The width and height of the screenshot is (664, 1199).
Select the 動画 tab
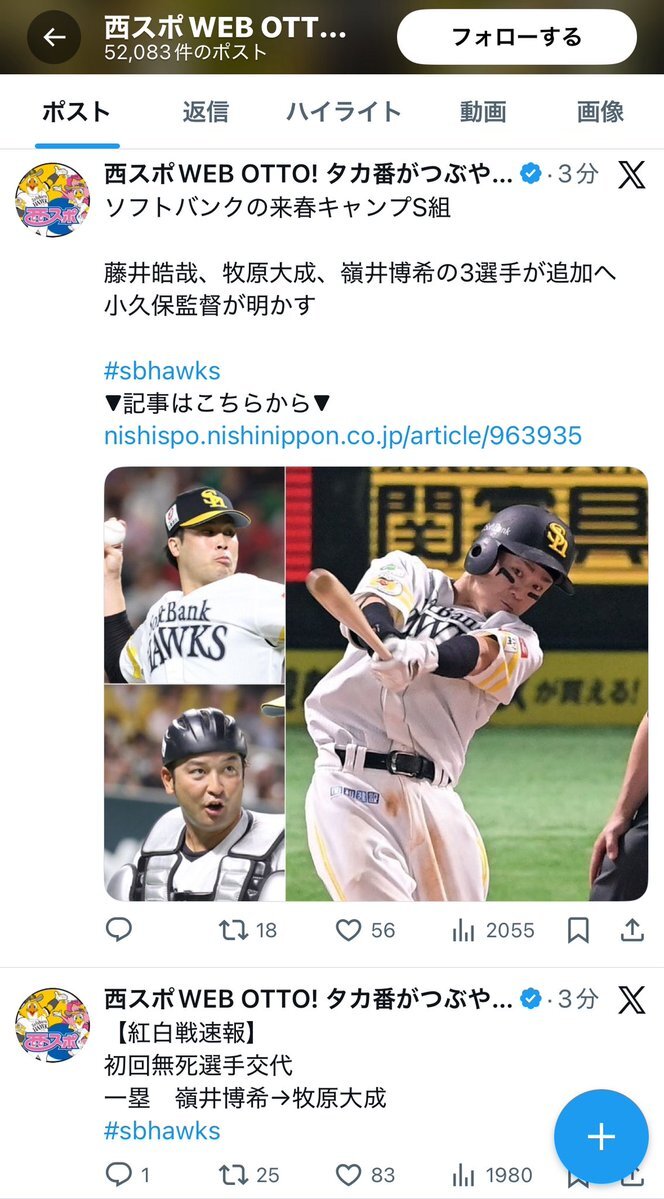[483, 112]
